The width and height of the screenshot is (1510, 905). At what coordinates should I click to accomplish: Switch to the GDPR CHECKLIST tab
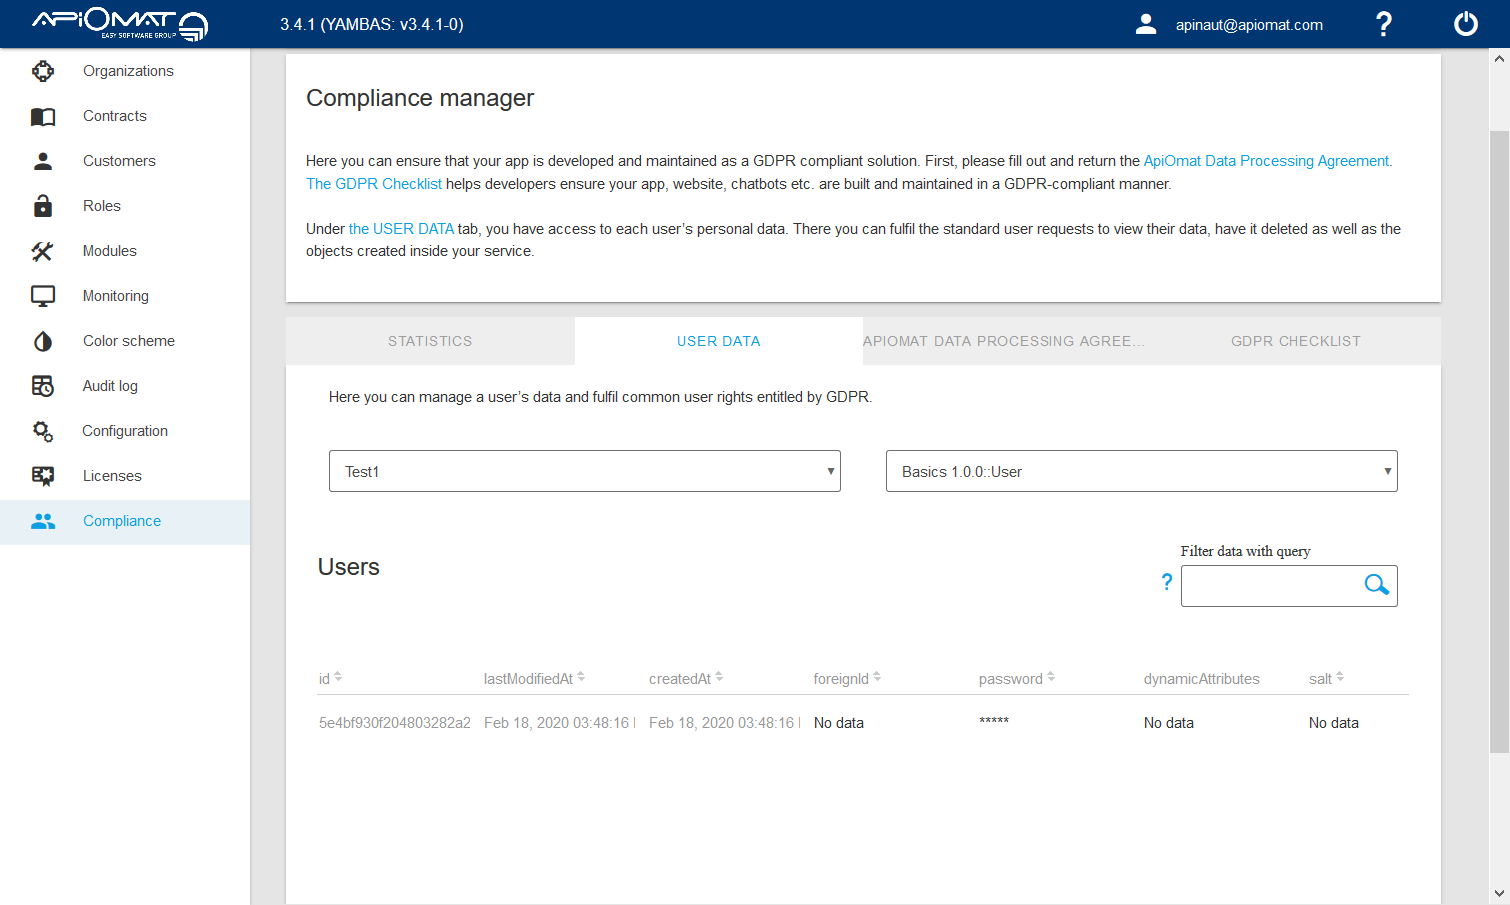pos(1296,341)
